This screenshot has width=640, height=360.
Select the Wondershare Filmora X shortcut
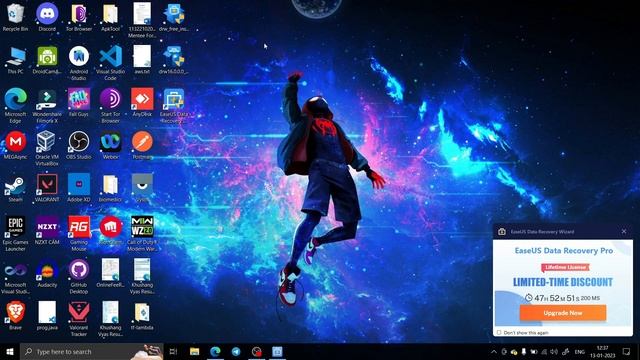pyautogui.click(x=47, y=106)
